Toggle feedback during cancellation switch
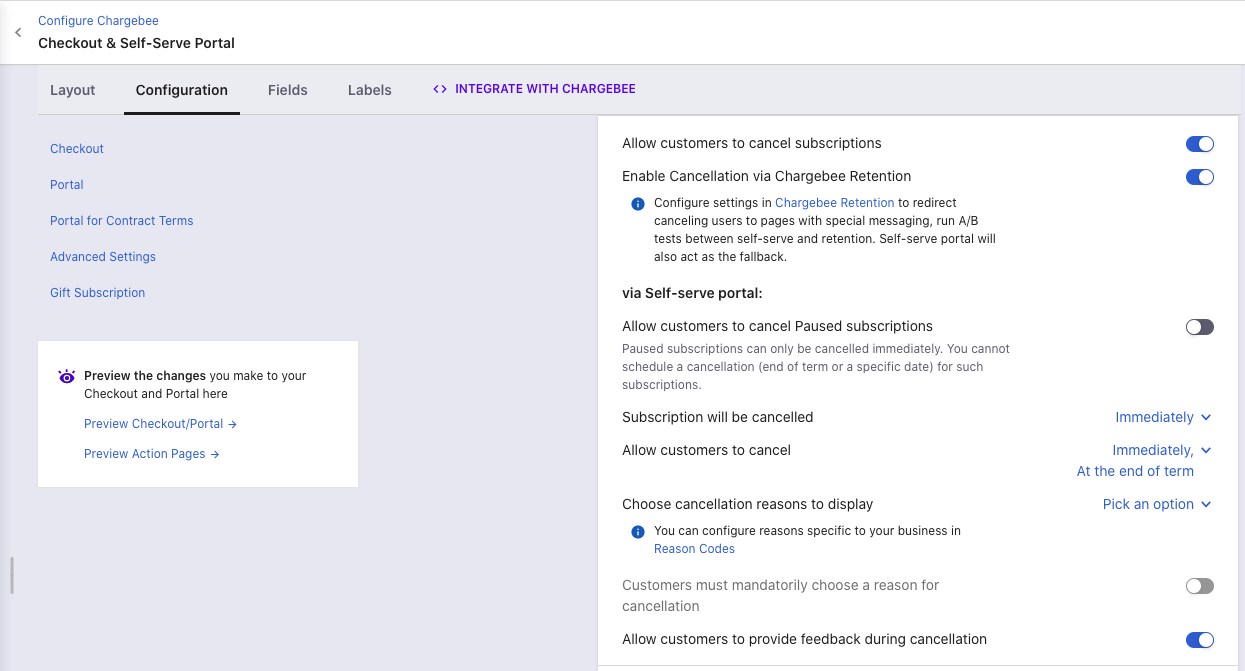Viewport: 1245px width, 671px height. (x=1199, y=640)
